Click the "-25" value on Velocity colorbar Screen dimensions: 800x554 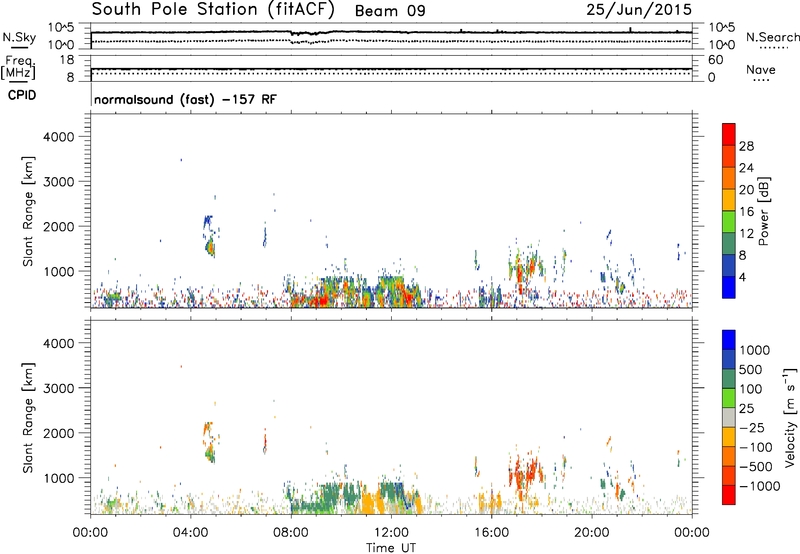click(752, 427)
